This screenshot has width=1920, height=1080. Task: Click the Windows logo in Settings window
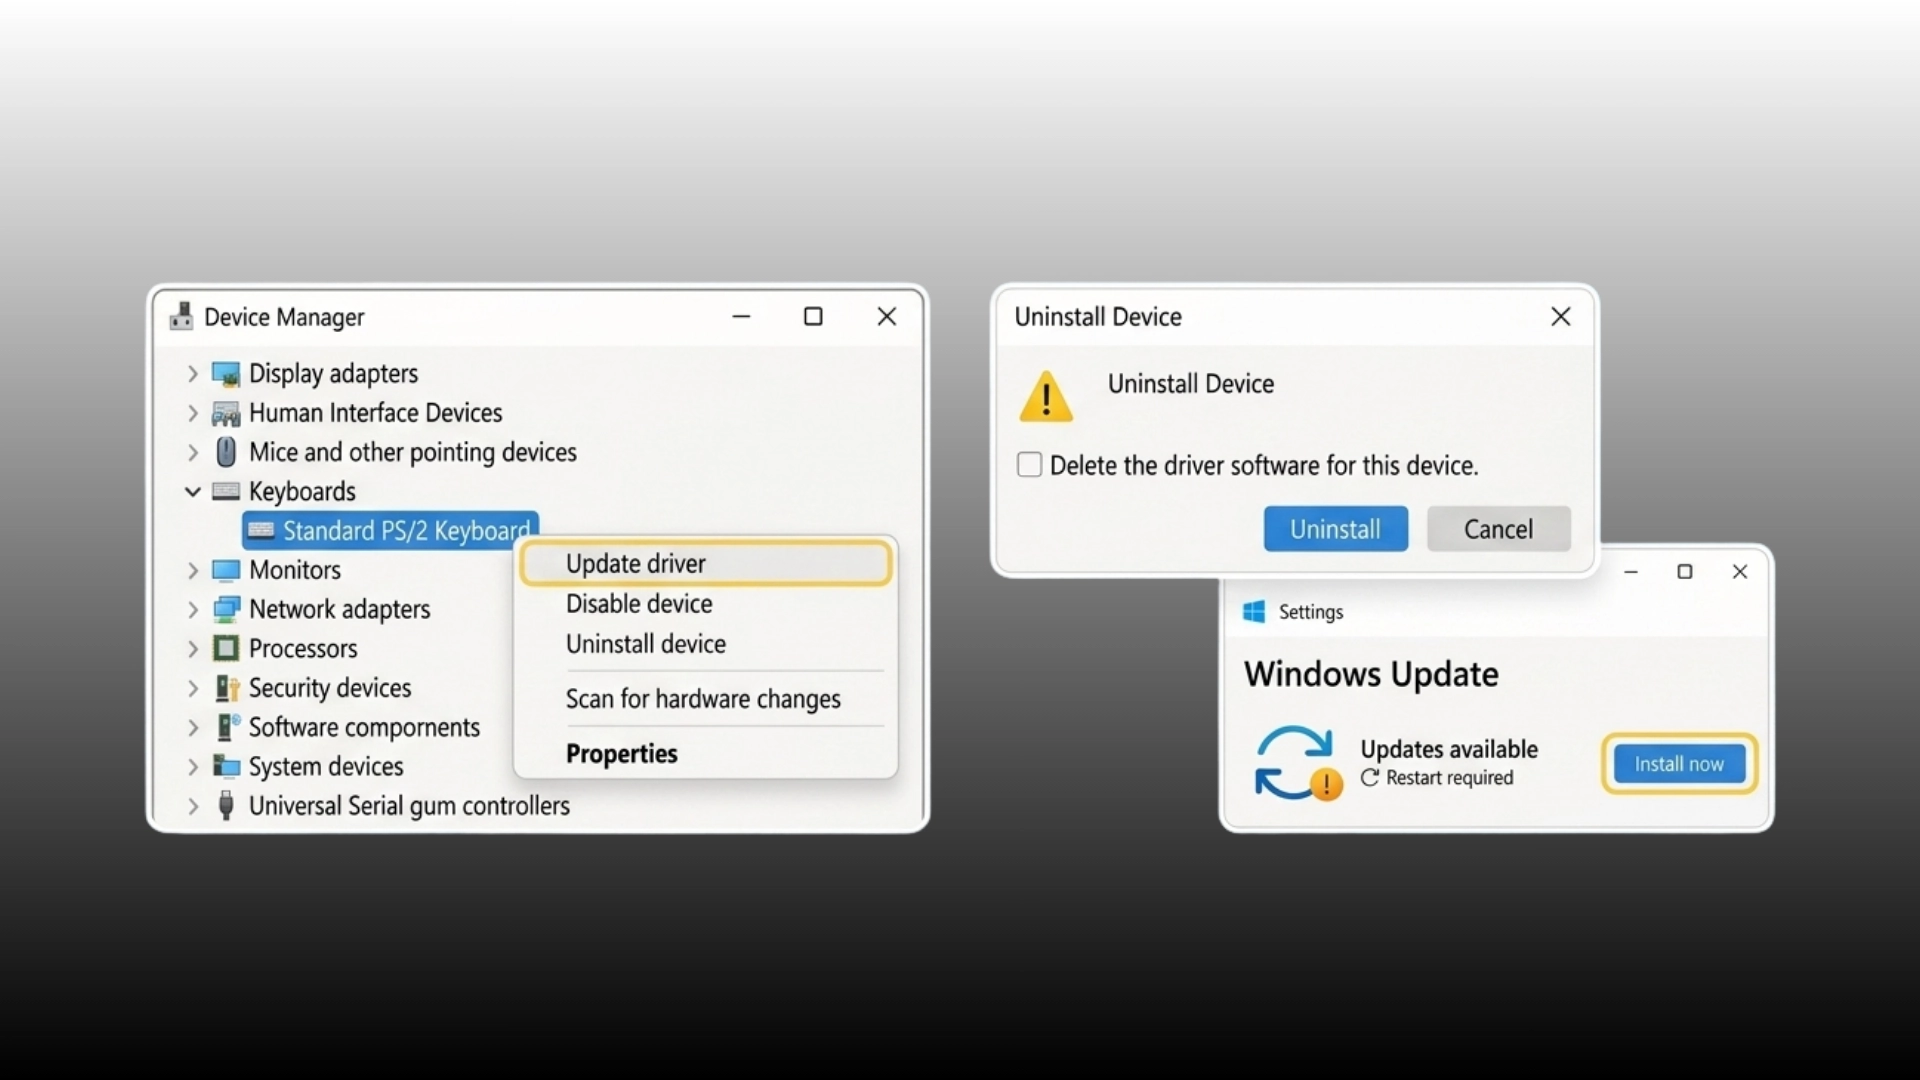[1254, 612]
